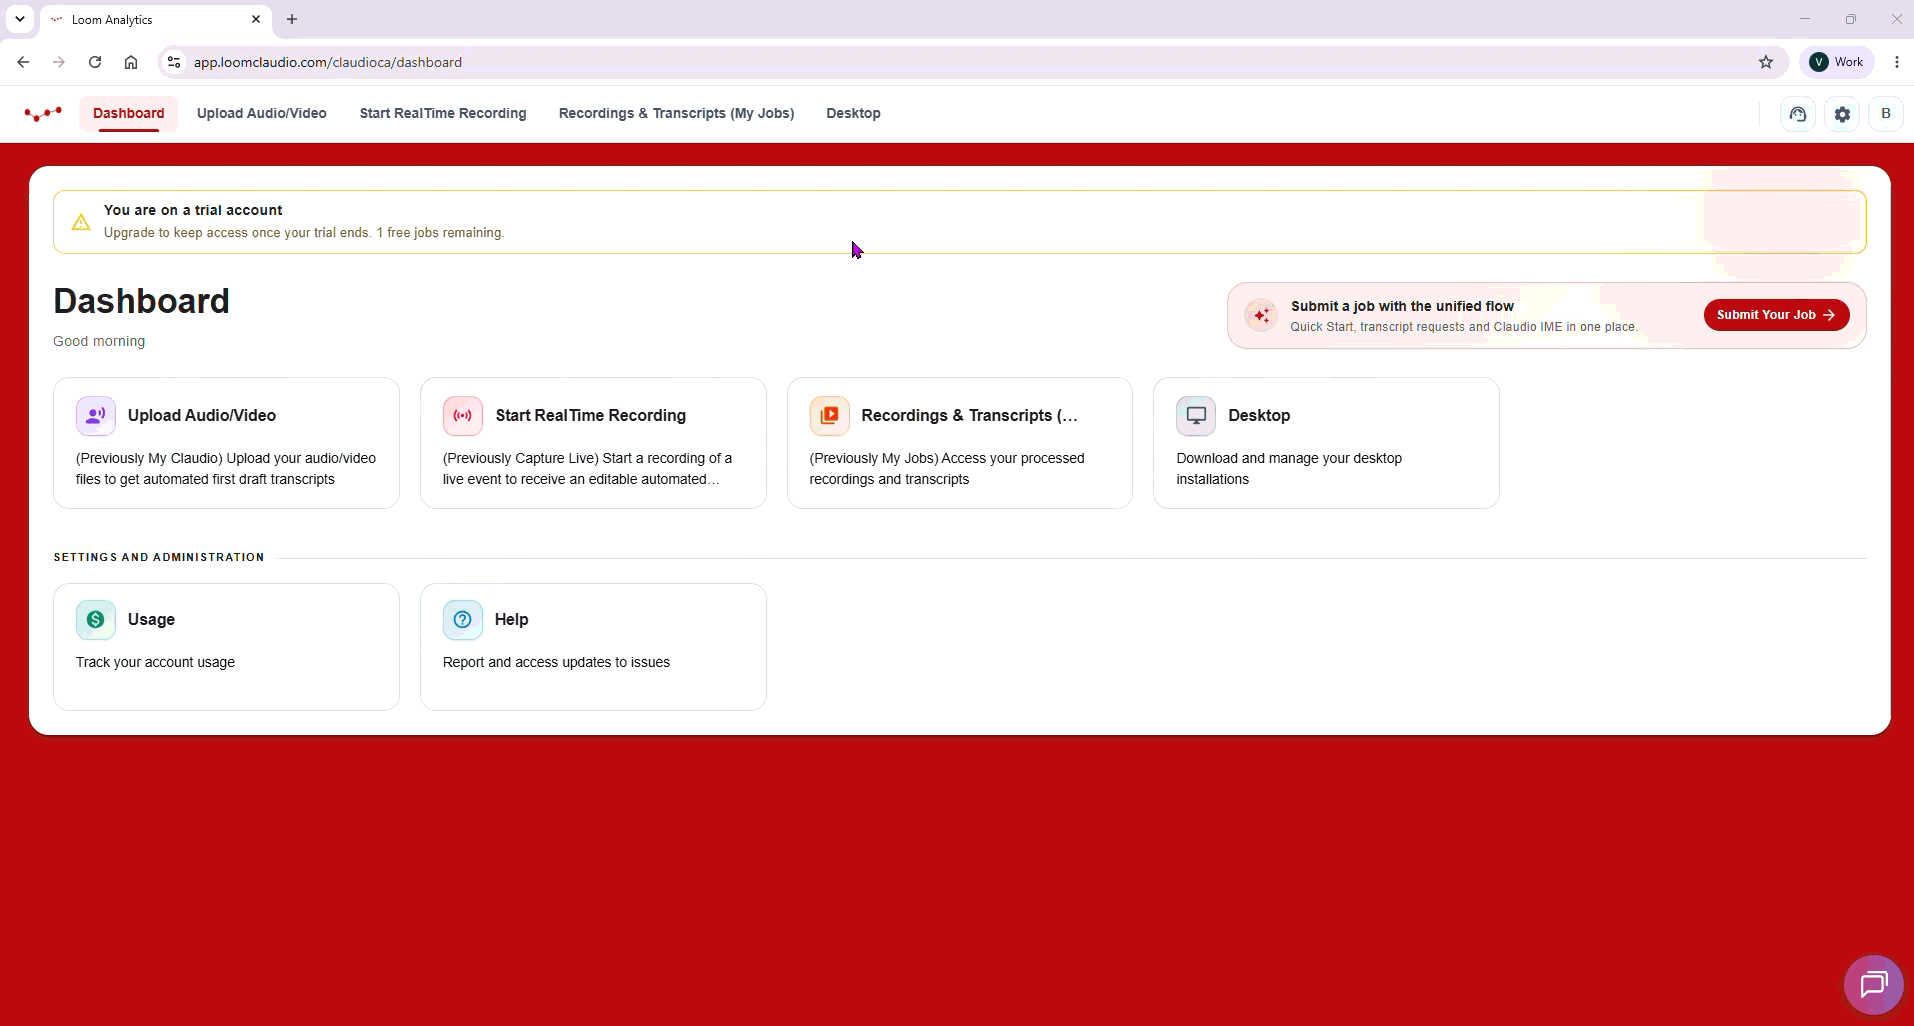Open Recordings & Transcripts (My Jobs) nav tab
1914x1026 pixels.
coord(677,113)
